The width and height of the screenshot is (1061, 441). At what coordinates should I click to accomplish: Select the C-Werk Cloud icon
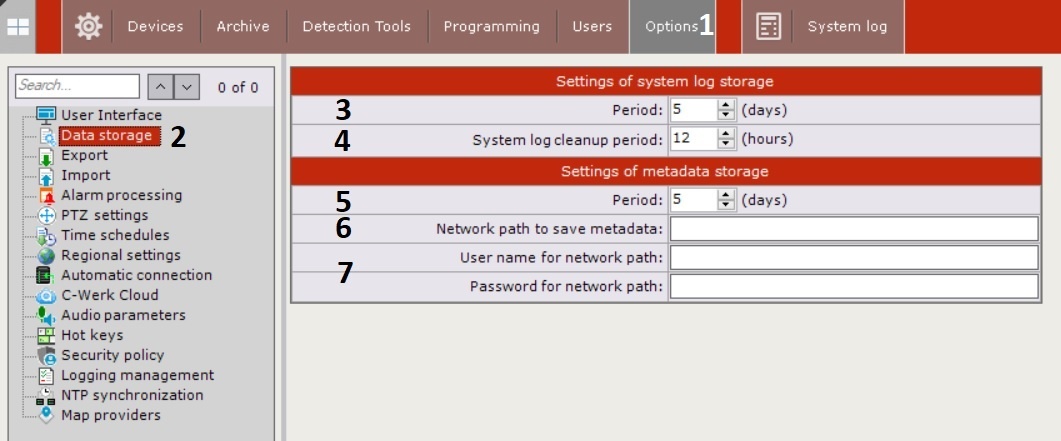coord(45,296)
